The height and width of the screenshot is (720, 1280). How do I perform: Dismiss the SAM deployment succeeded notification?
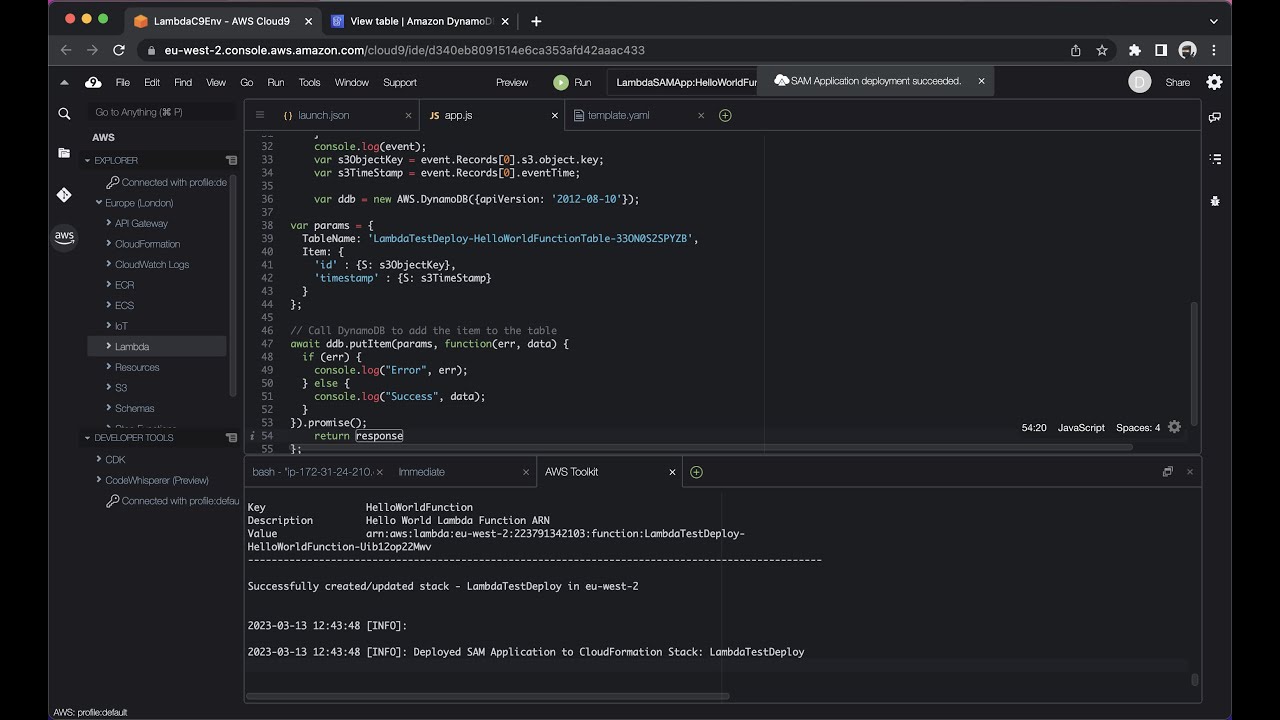tap(981, 81)
